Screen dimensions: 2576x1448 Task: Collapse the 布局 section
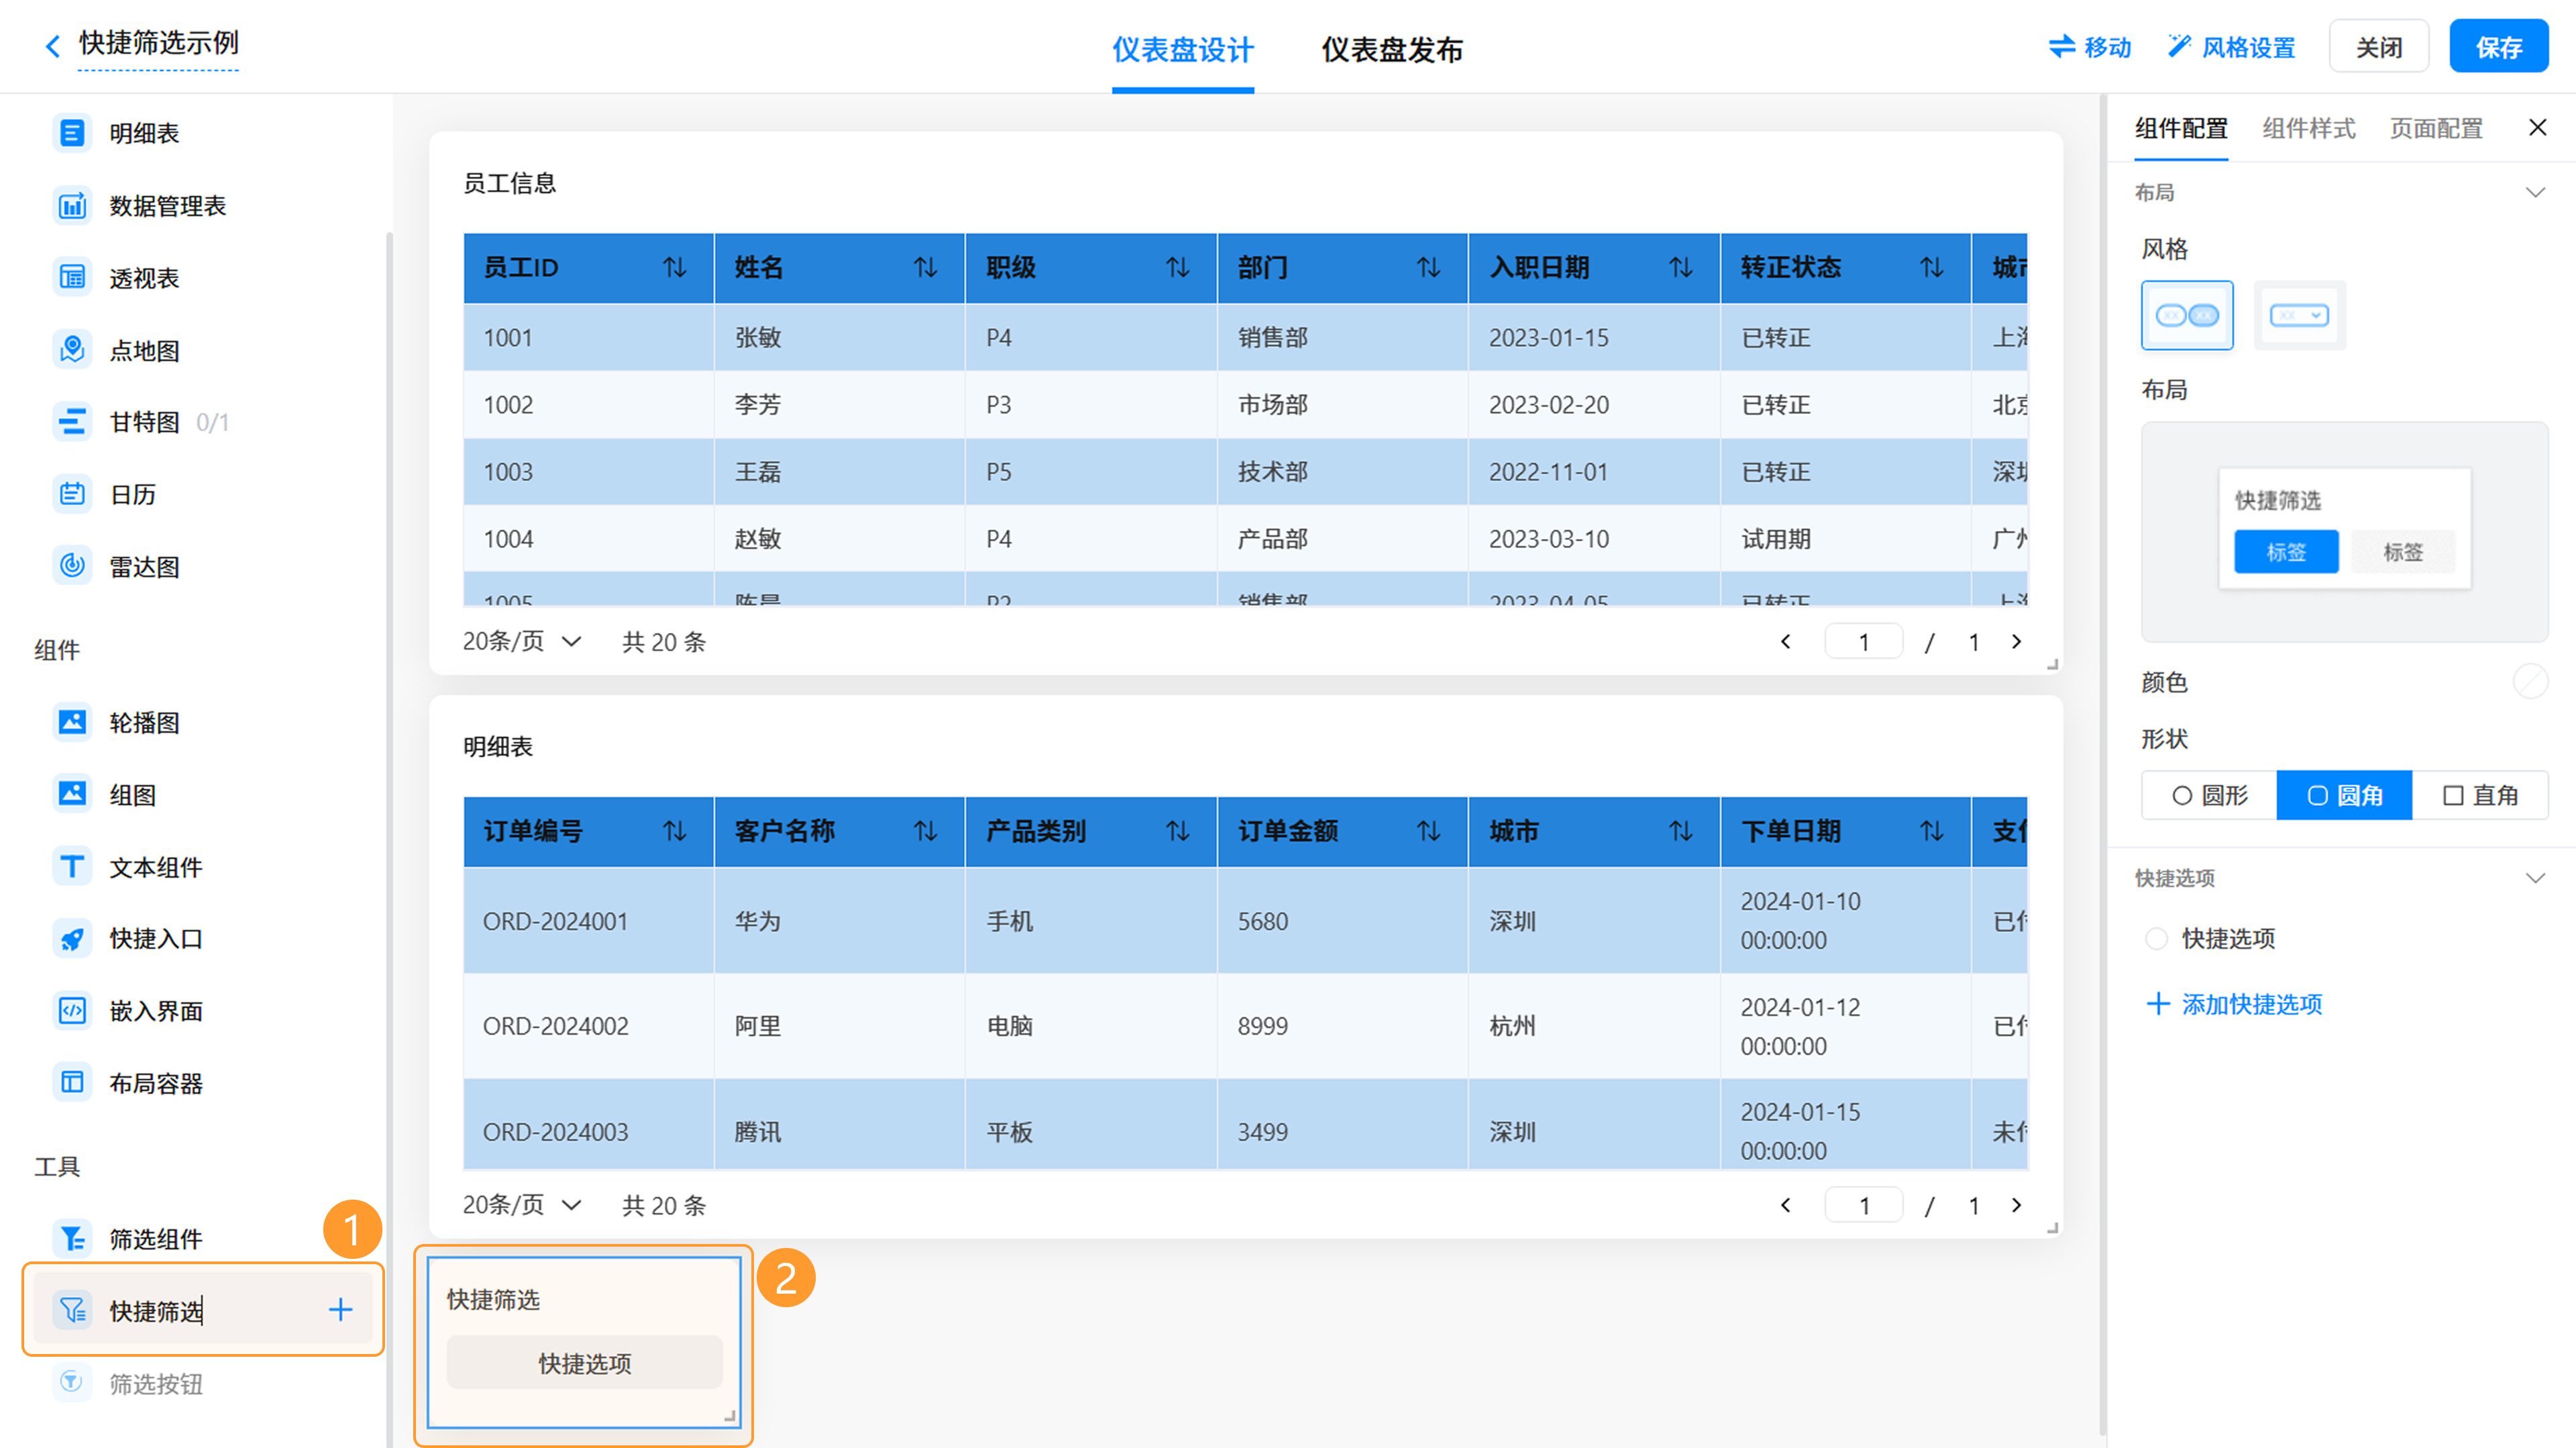[2535, 193]
